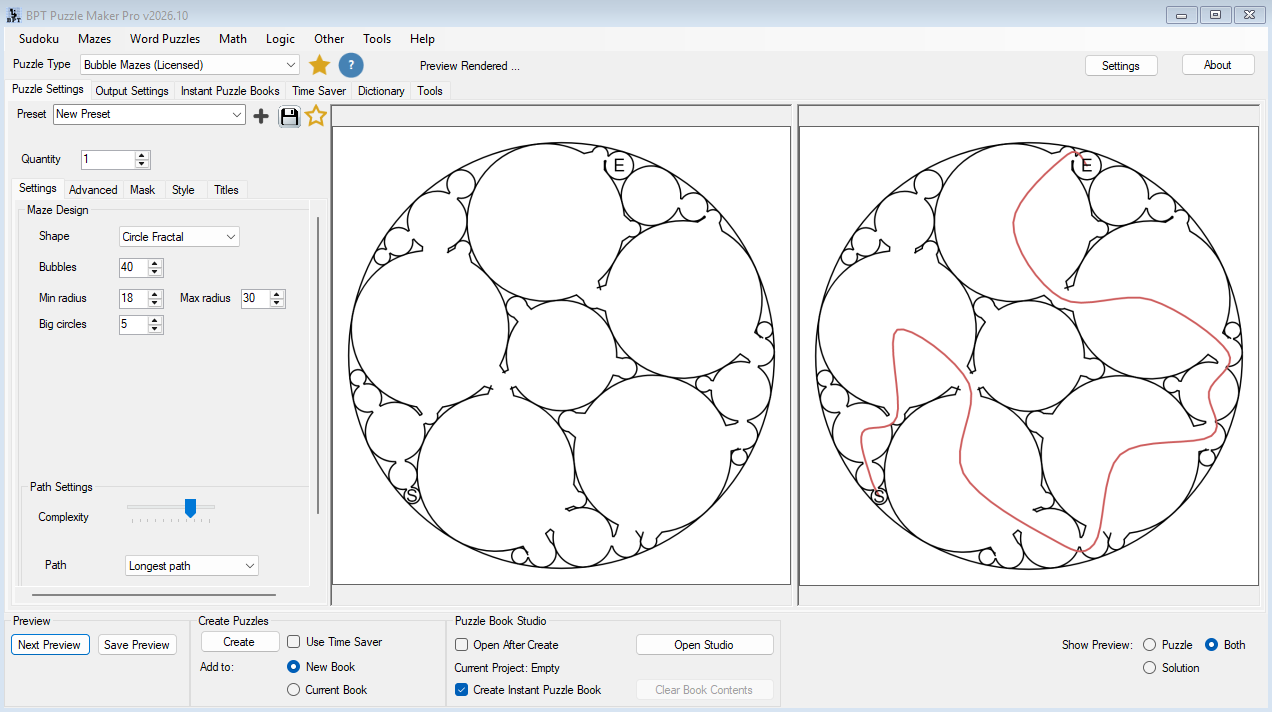
Task: Switch to Style sub-tab
Action: (x=183, y=190)
